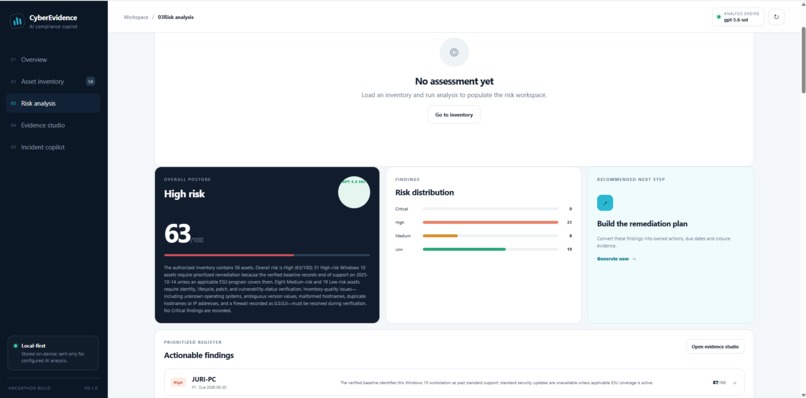806x398 pixels.
Task: Click the Risk distribution heading
Action: [424, 192]
